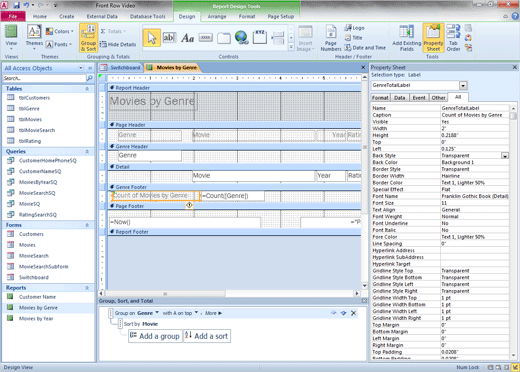520x372 pixels.
Task: Switch to the Page Setup tab
Action: [x=281, y=16]
